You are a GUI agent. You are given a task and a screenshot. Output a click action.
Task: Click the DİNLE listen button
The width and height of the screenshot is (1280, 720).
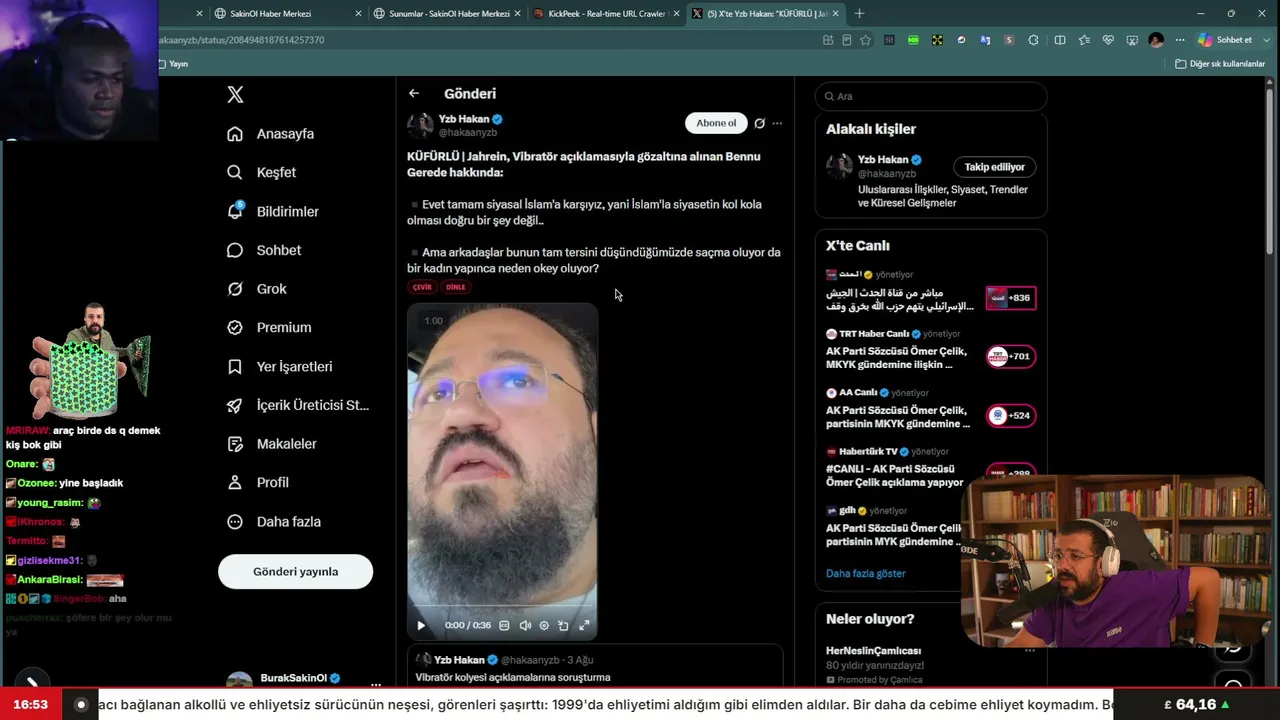456,287
